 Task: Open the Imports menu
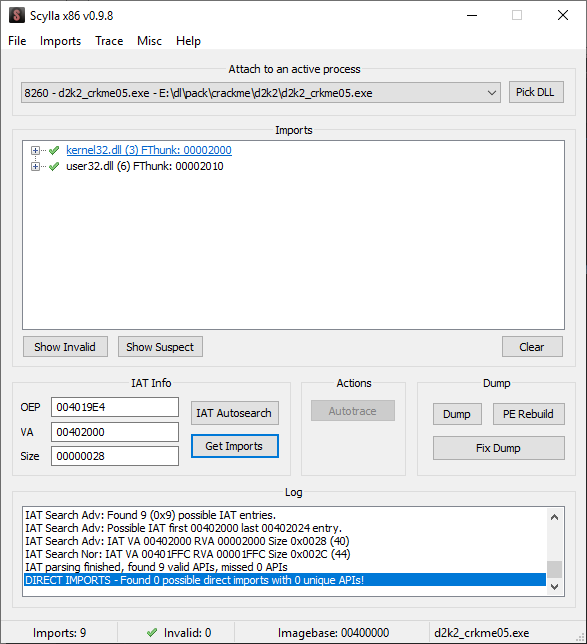(x=60, y=41)
